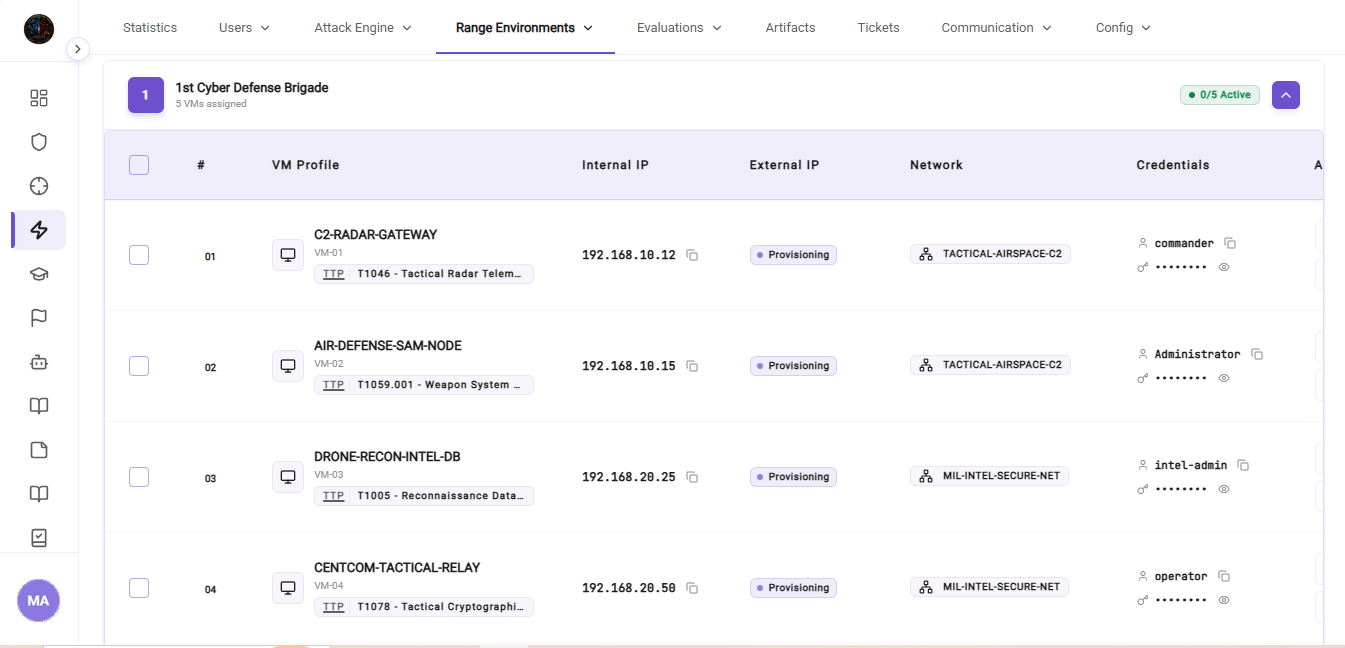
Task: Copy internal IP 192.168.10.15
Action: (x=692, y=366)
